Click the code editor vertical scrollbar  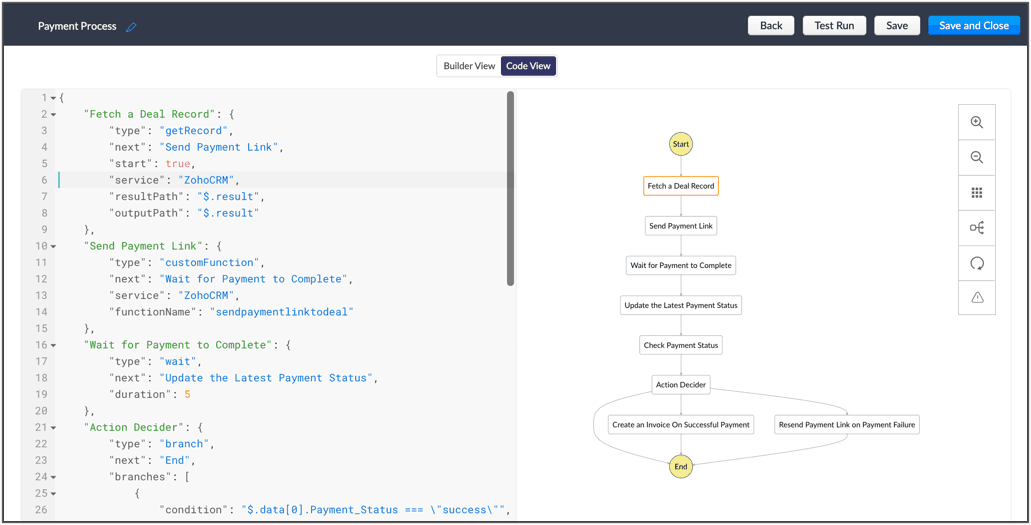click(510, 189)
